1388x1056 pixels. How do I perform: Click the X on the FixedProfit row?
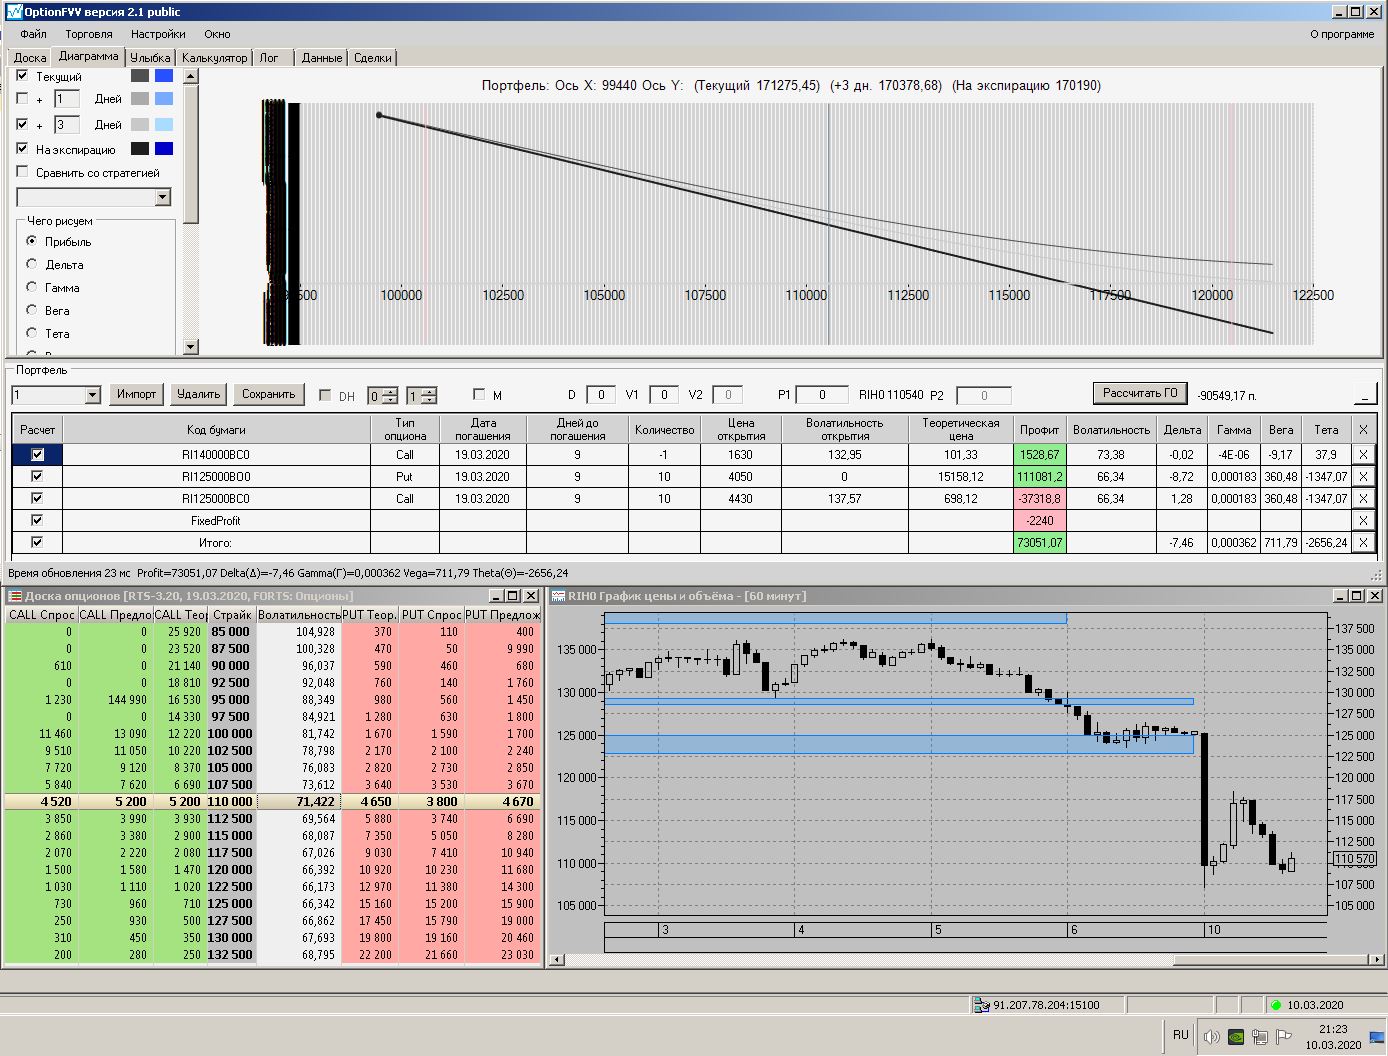[1363, 521]
